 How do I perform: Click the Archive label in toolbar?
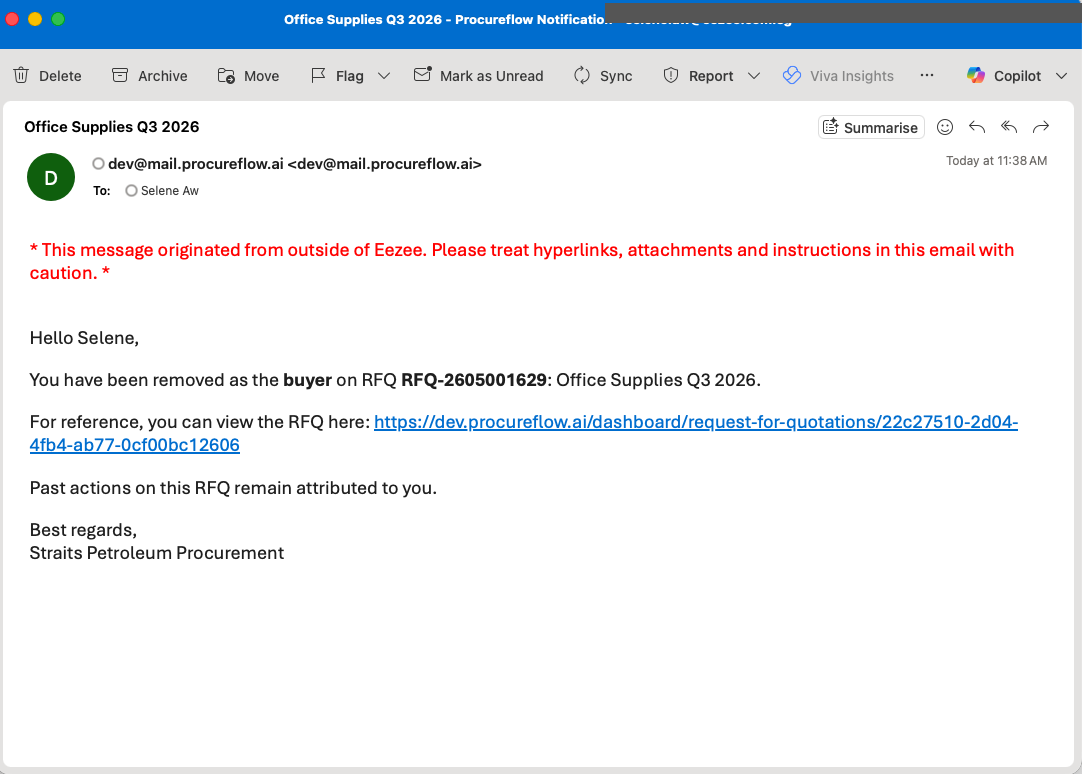pyautogui.click(x=163, y=76)
